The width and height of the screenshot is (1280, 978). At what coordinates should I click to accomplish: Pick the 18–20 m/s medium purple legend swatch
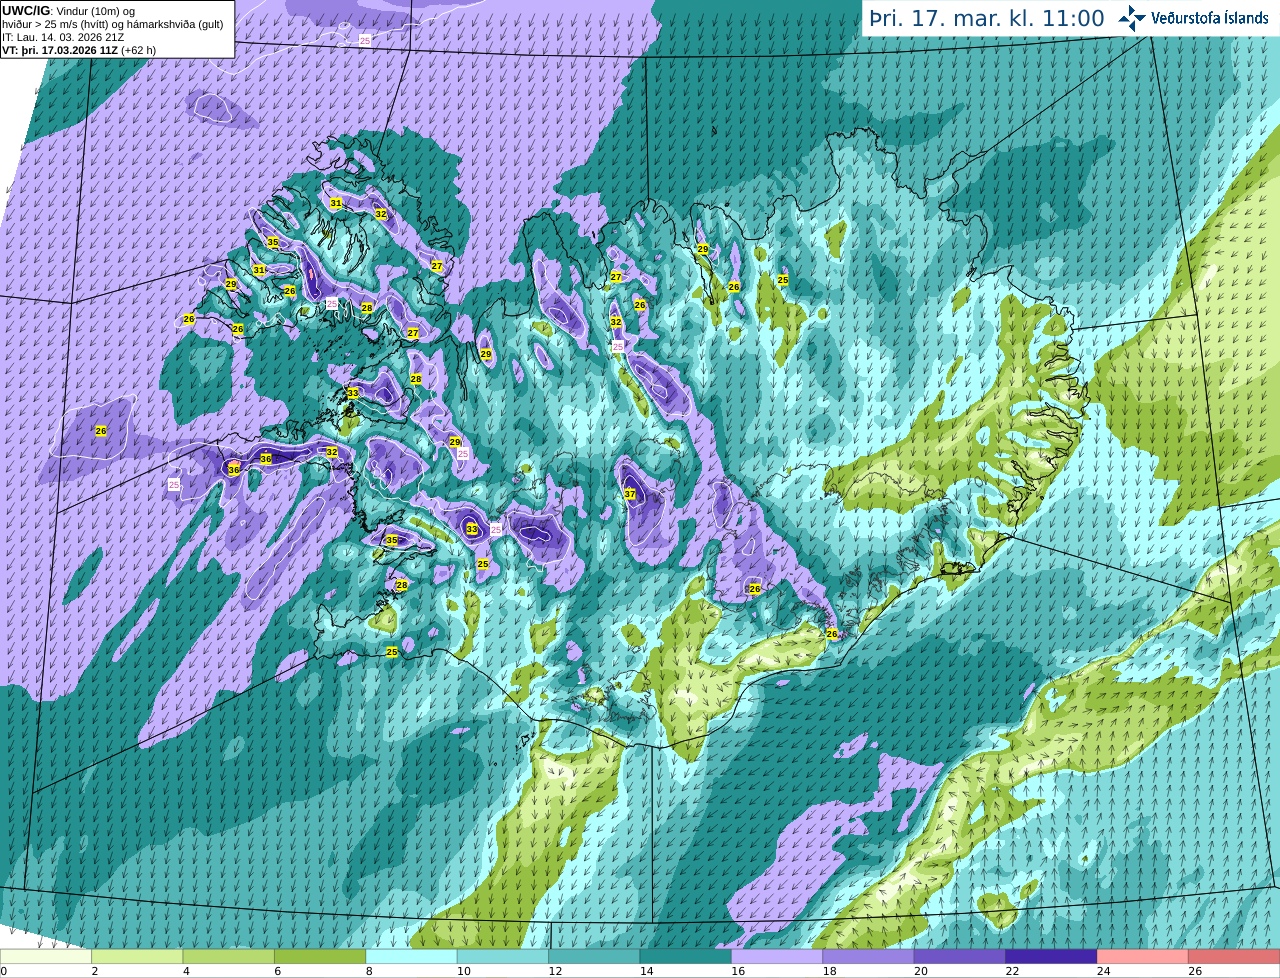coord(869,957)
